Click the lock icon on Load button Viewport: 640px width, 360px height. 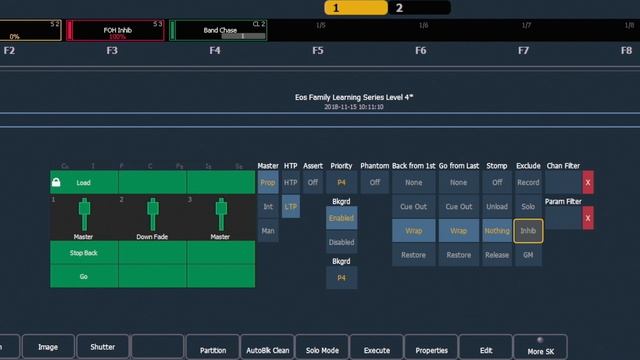tap(56, 182)
